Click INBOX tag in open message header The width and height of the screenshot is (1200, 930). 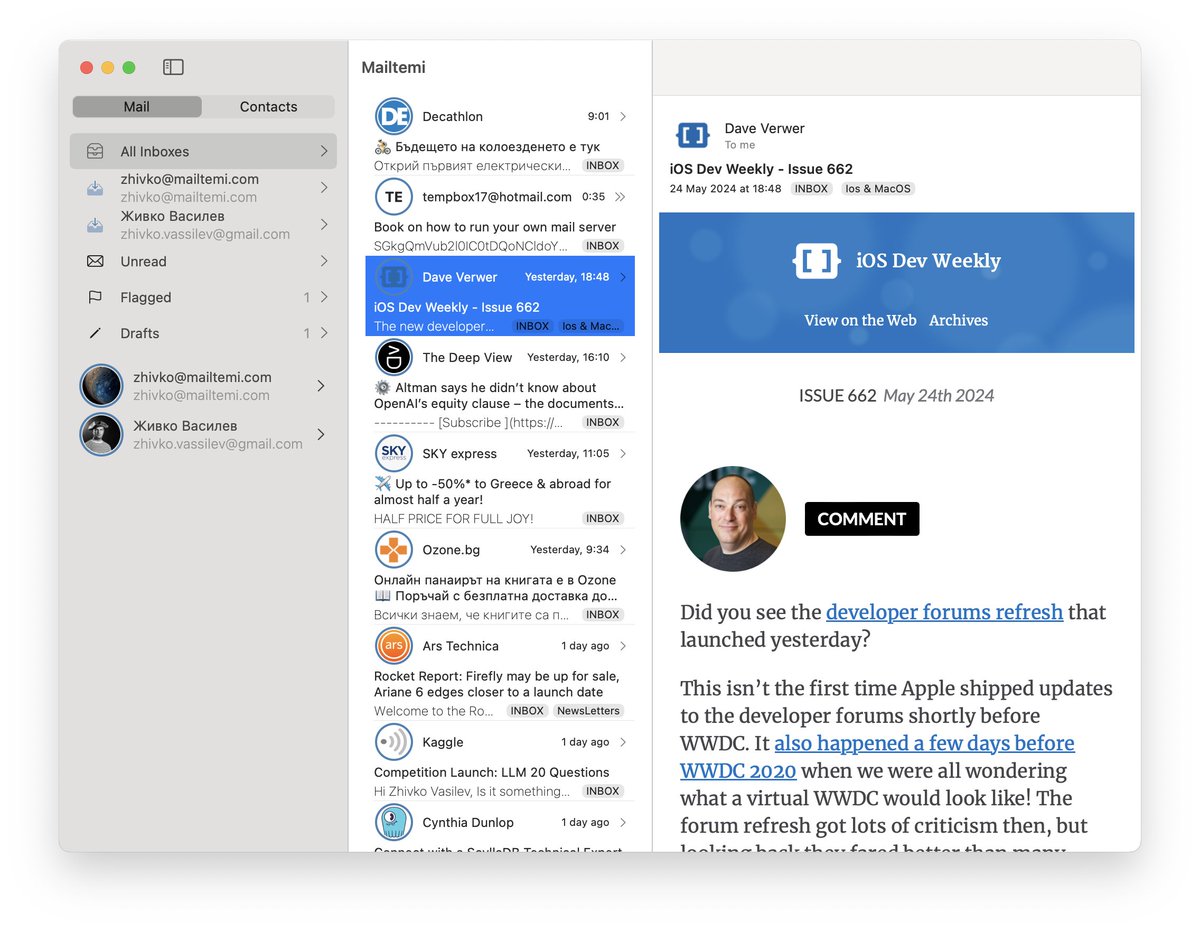tap(811, 188)
